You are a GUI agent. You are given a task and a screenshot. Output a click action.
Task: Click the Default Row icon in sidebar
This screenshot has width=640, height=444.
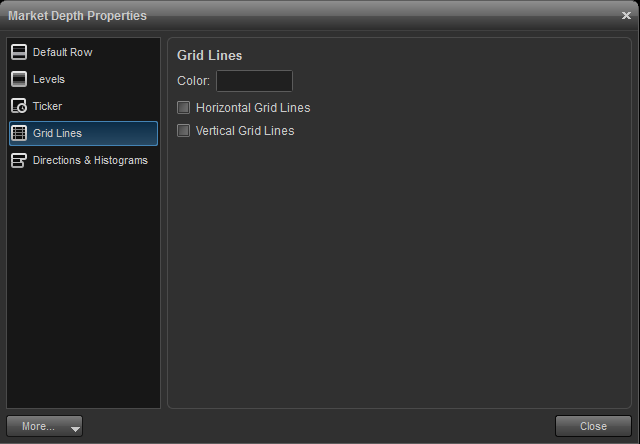point(19,52)
